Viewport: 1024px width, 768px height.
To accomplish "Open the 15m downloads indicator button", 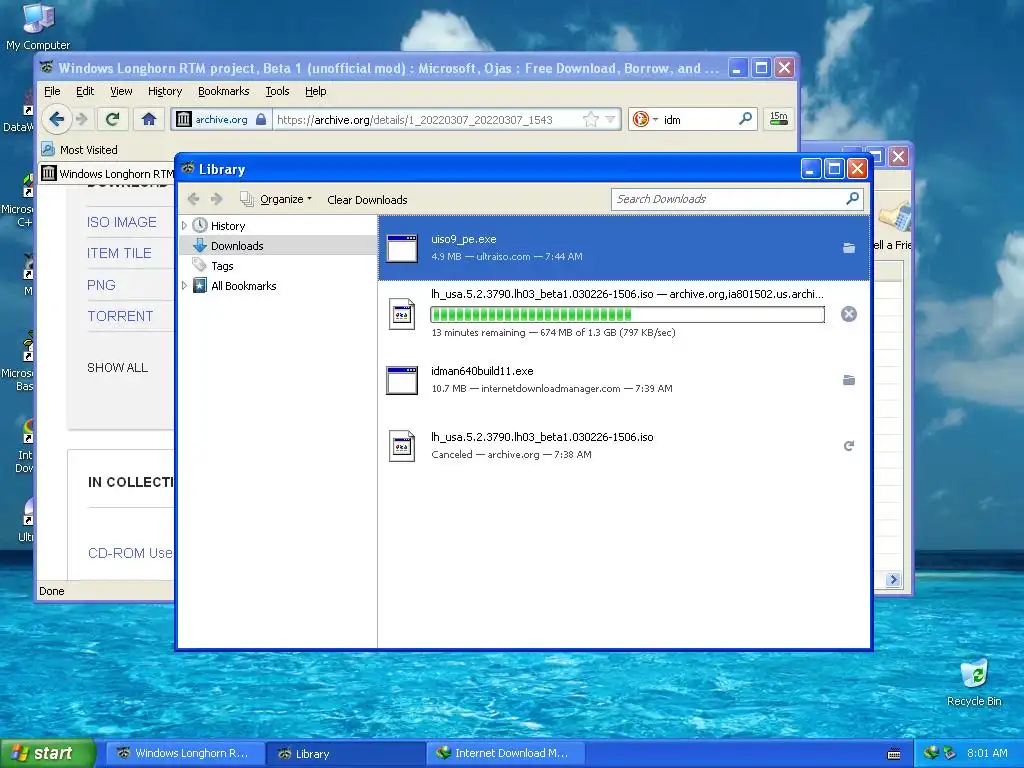I will click(x=778, y=119).
